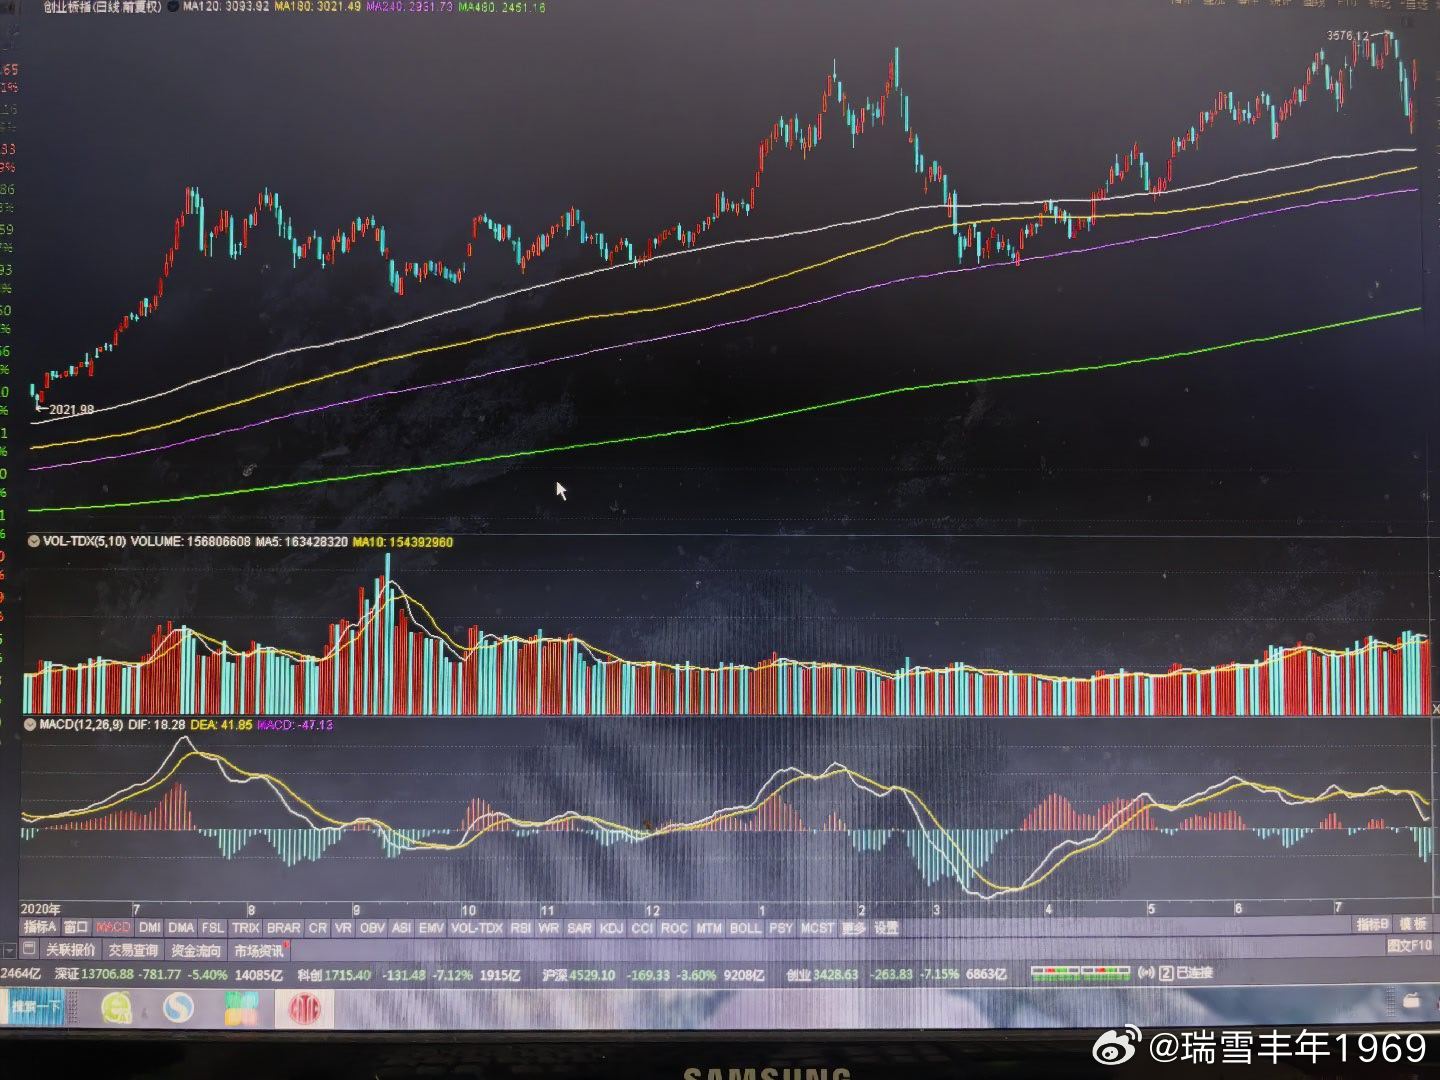Select the 指标B tab

click(1373, 924)
